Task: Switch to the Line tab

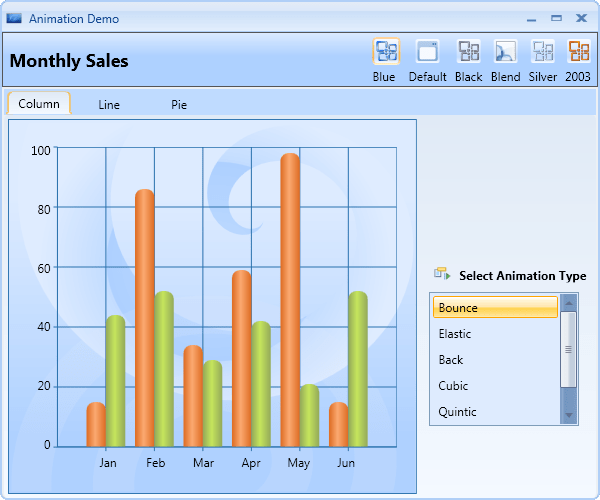Action: coord(109,104)
